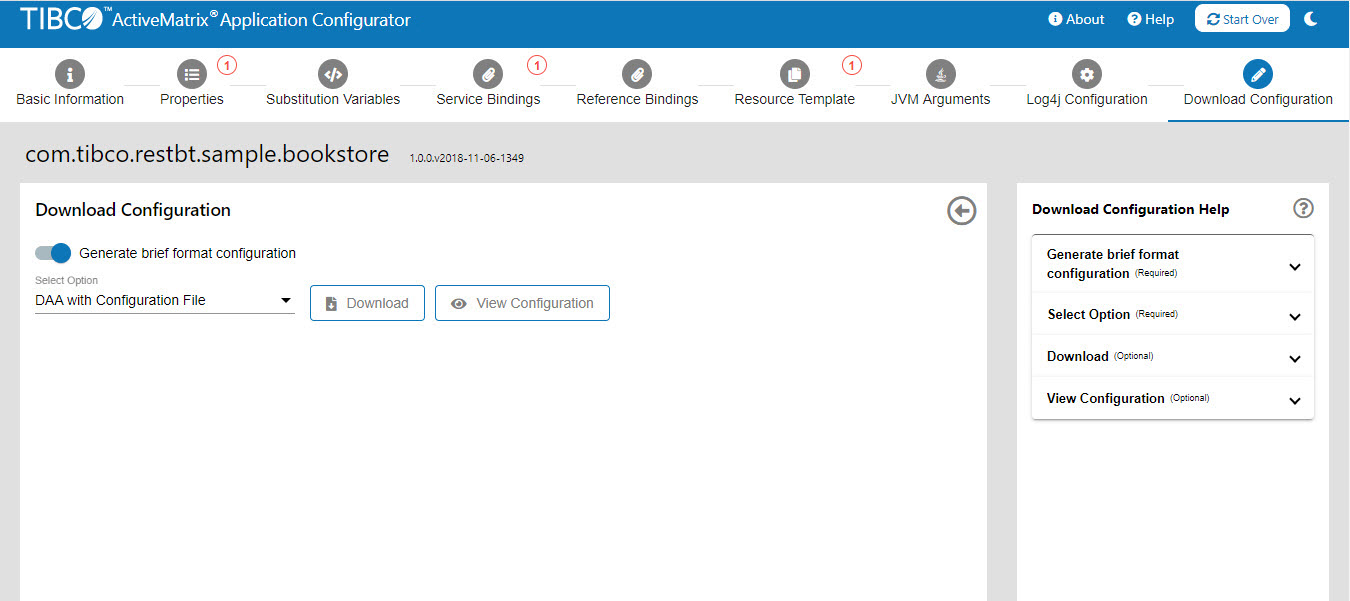This screenshot has height=601, width=1350.
Task: Click the JVM Arguments java icon
Action: tap(940, 74)
